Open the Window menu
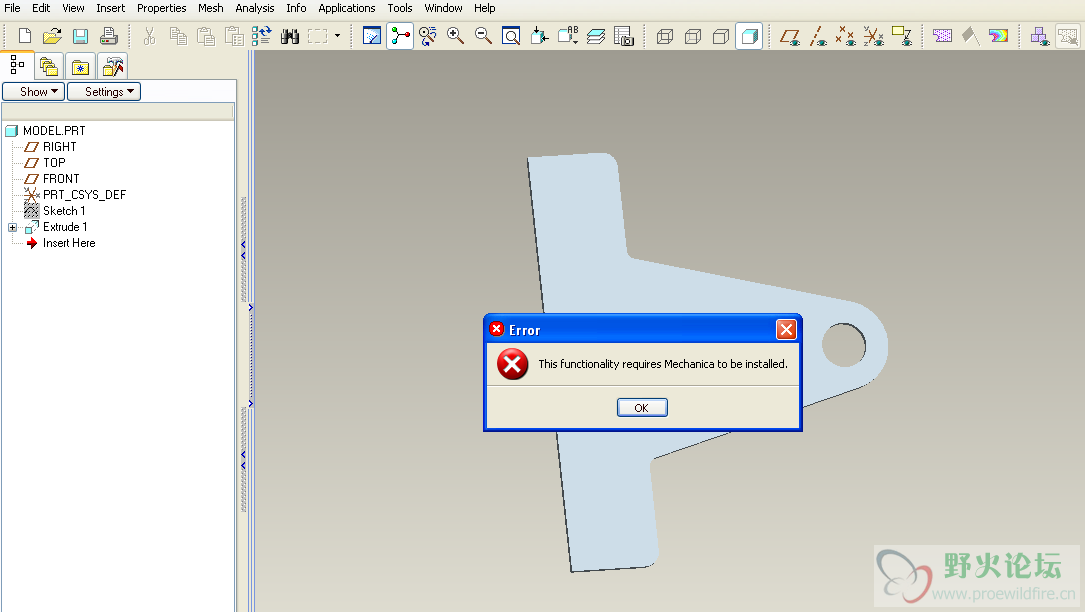The height and width of the screenshot is (612, 1085). pos(443,8)
